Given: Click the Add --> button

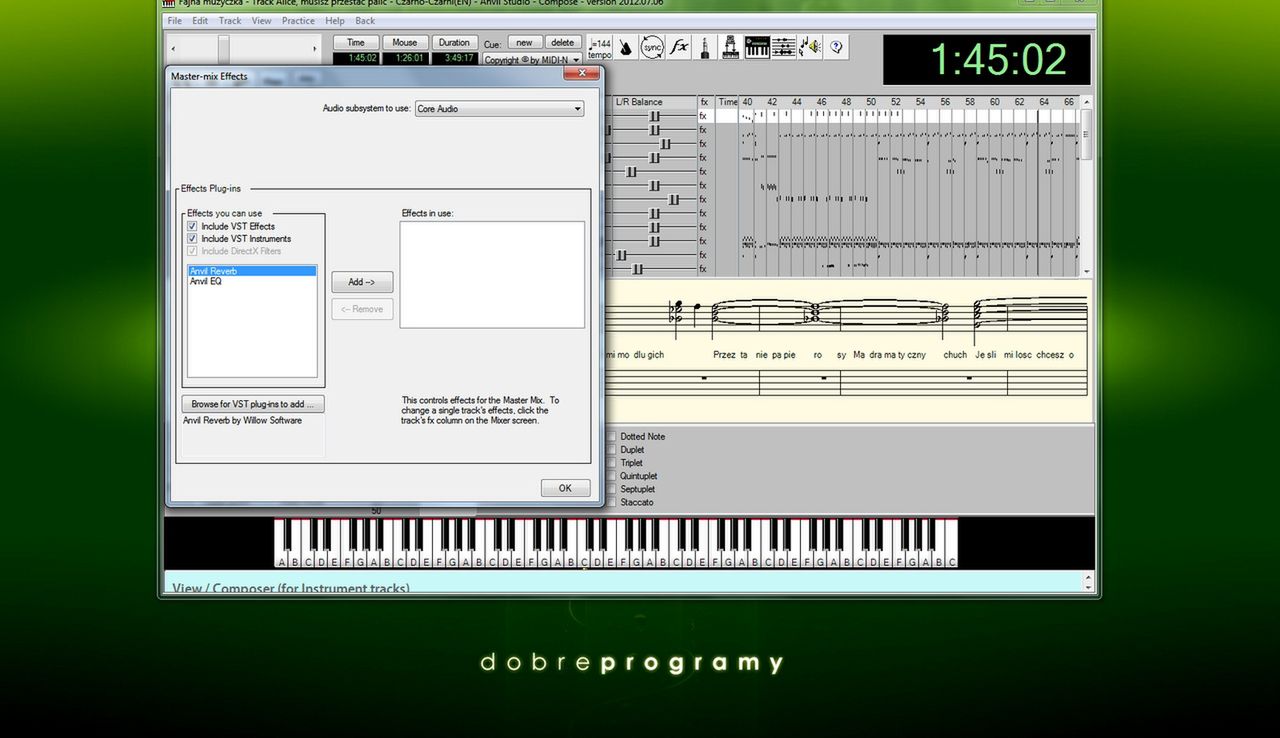Looking at the screenshot, I should (x=362, y=282).
